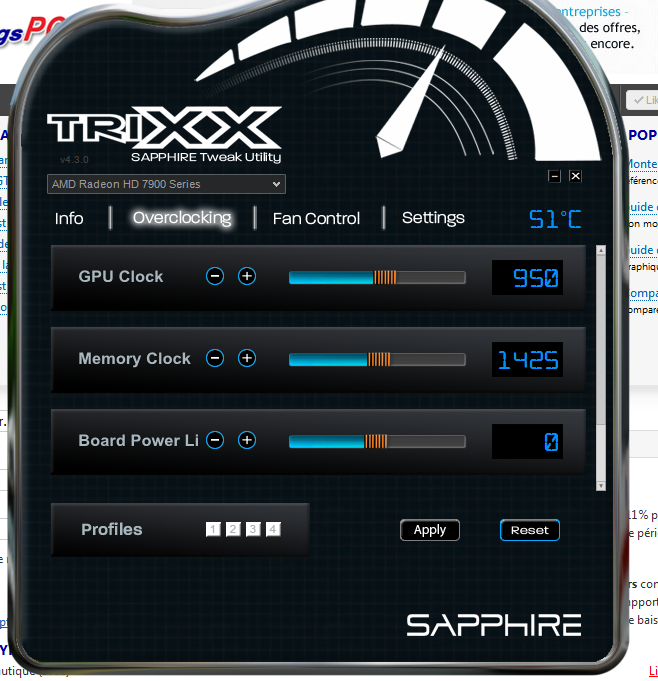The height and width of the screenshot is (681, 658).
Task: Open the Fan Control tab
Action: pos(316,218)
